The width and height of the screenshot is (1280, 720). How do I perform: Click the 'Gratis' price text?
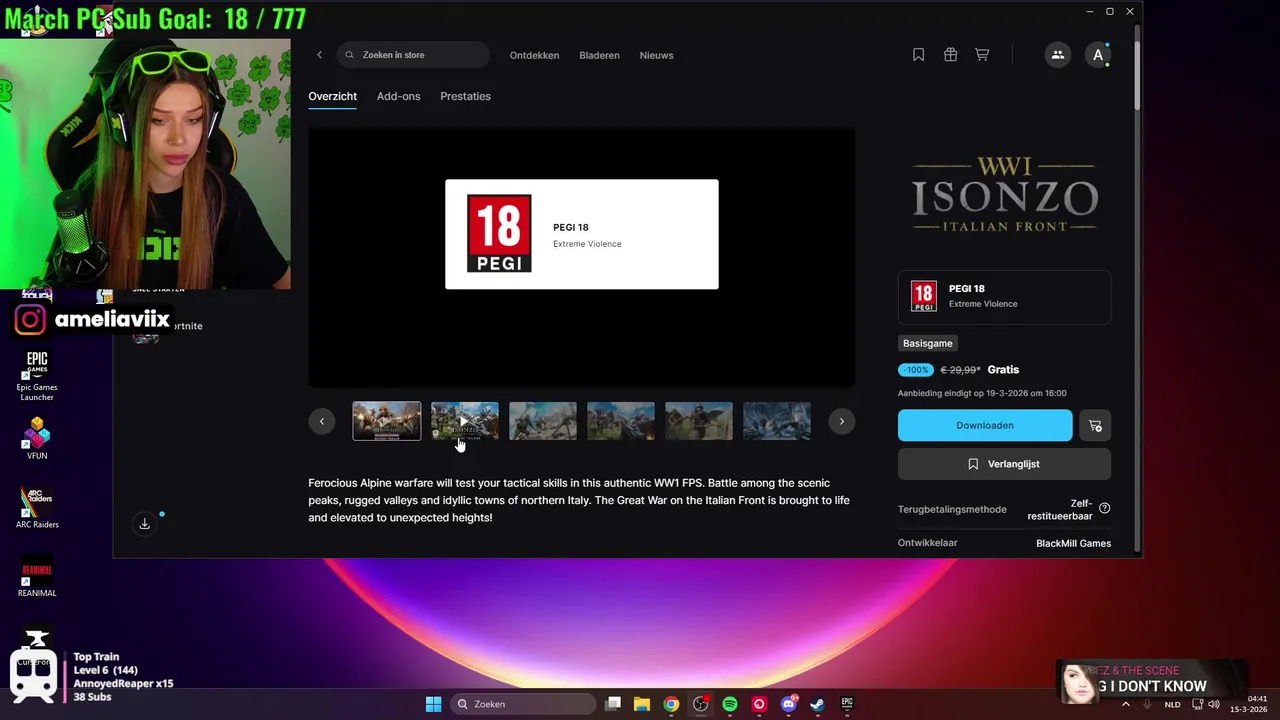[x=1003, y=370]
